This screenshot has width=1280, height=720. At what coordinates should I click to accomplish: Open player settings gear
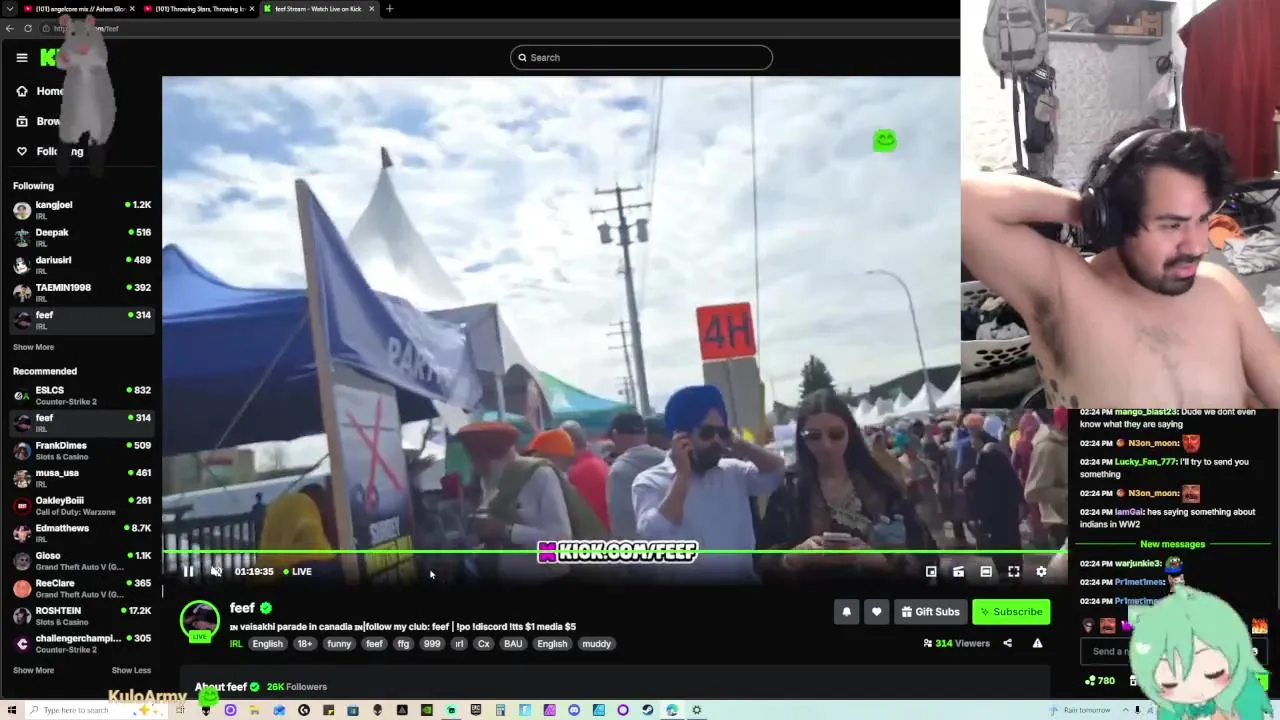(x=1041, y=572)
